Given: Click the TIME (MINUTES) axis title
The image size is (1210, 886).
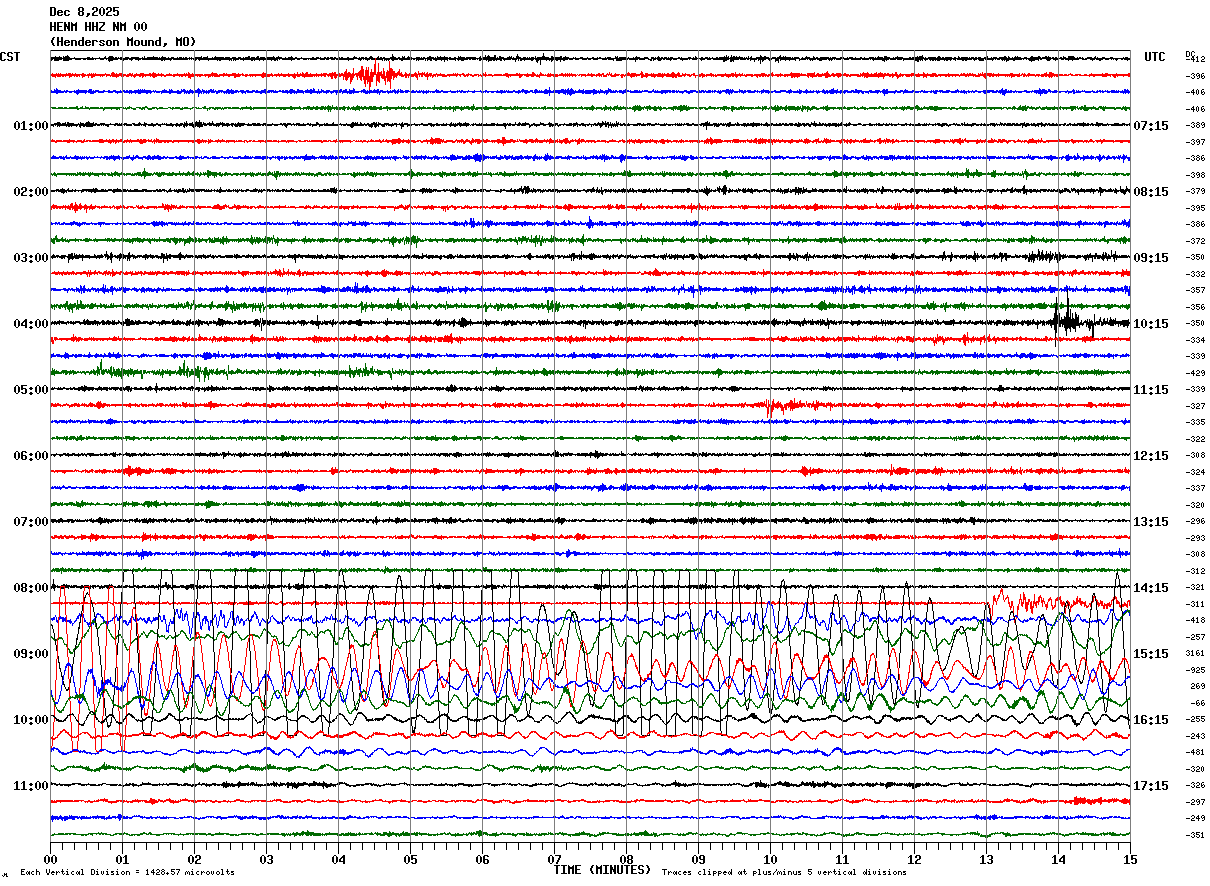Looking at the screenshot, I should (602, 870).
